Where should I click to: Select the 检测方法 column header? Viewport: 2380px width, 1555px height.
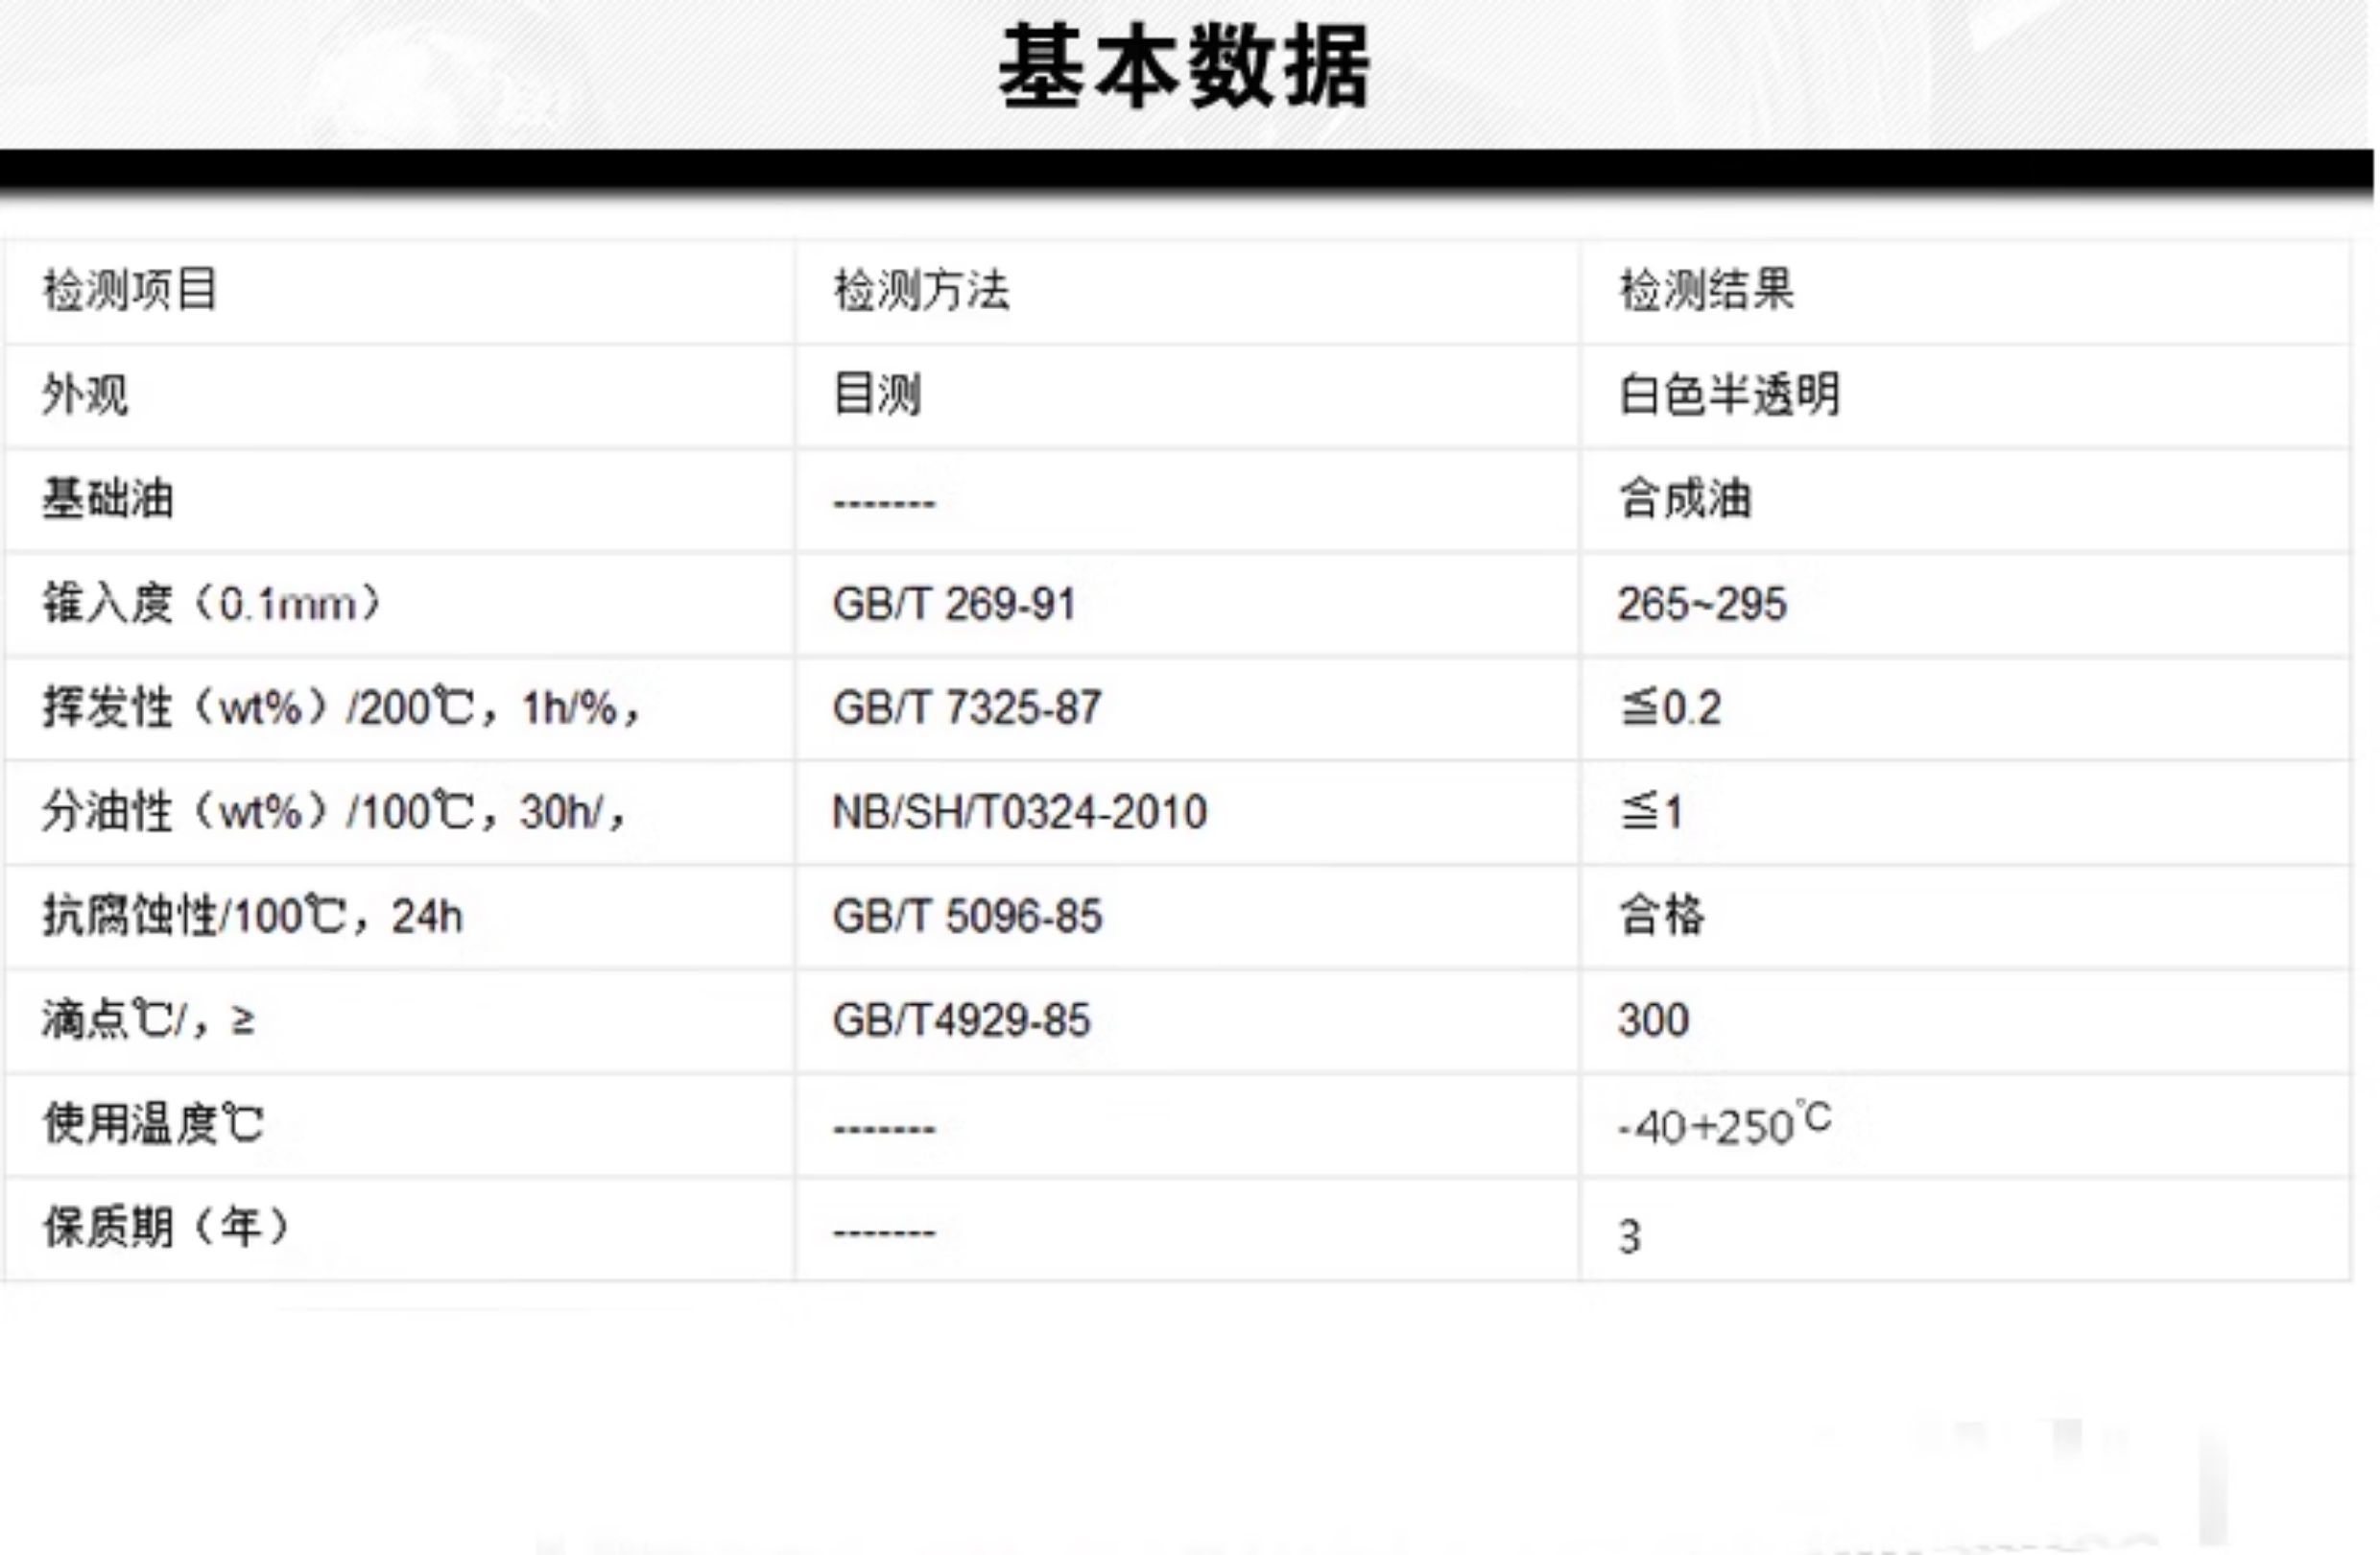click(921, 291)
